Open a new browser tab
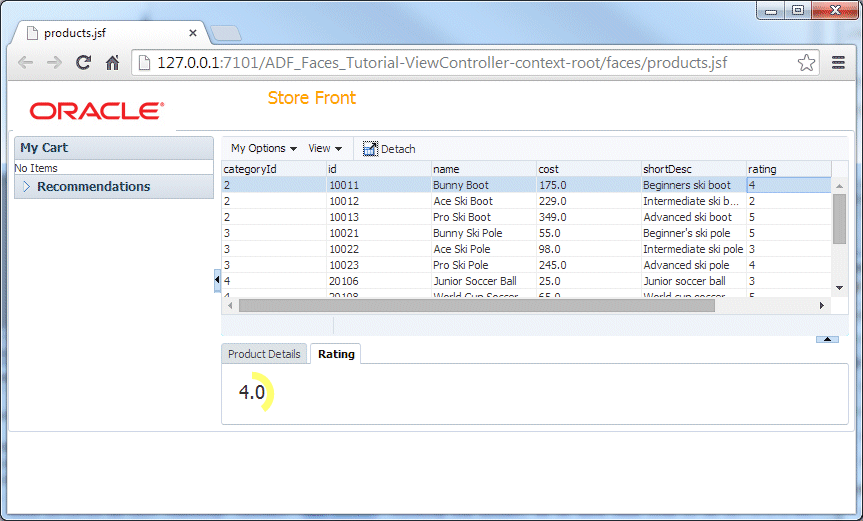The height and width of the screenshot is (521, 863). [x=226, y=34]
